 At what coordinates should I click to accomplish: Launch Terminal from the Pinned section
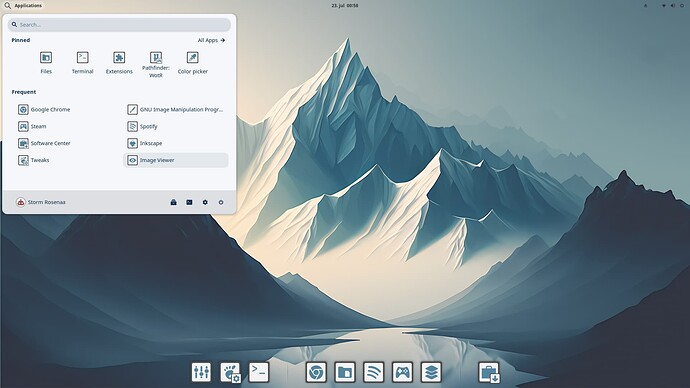tap(83, 62)
